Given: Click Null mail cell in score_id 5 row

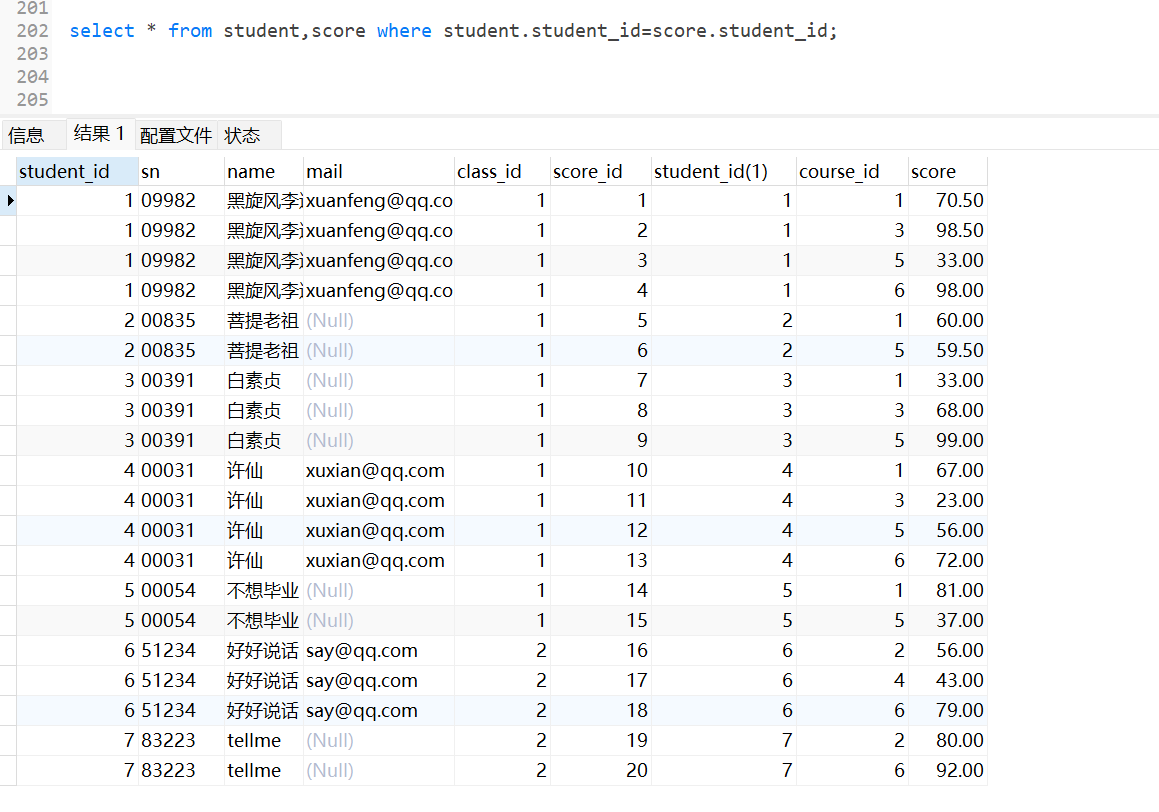Looking at the screenshot, I should click(x=378, y=320).
